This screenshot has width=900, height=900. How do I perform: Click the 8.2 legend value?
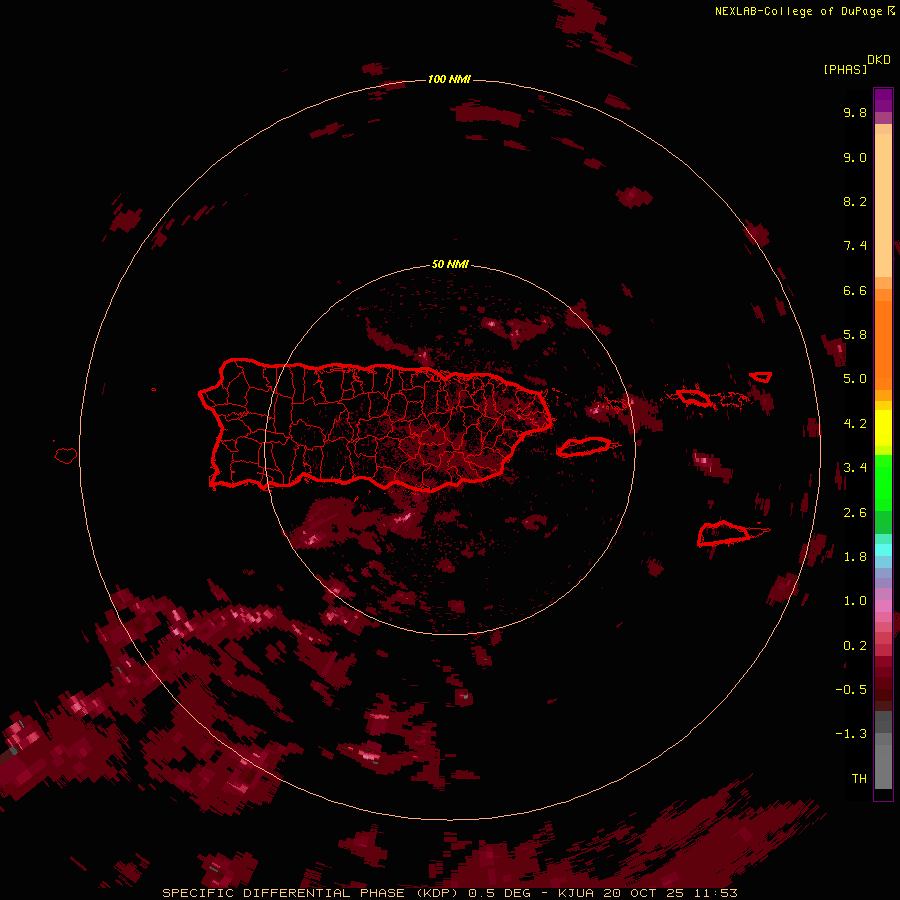pos(855,201)
